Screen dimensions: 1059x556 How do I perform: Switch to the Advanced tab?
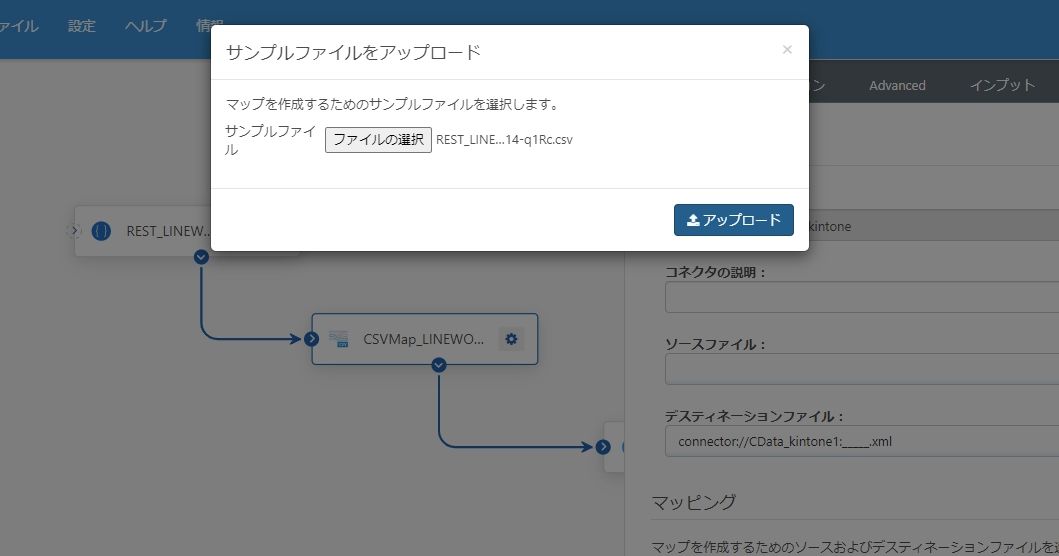pyautogui.click(x=897, y=86)
